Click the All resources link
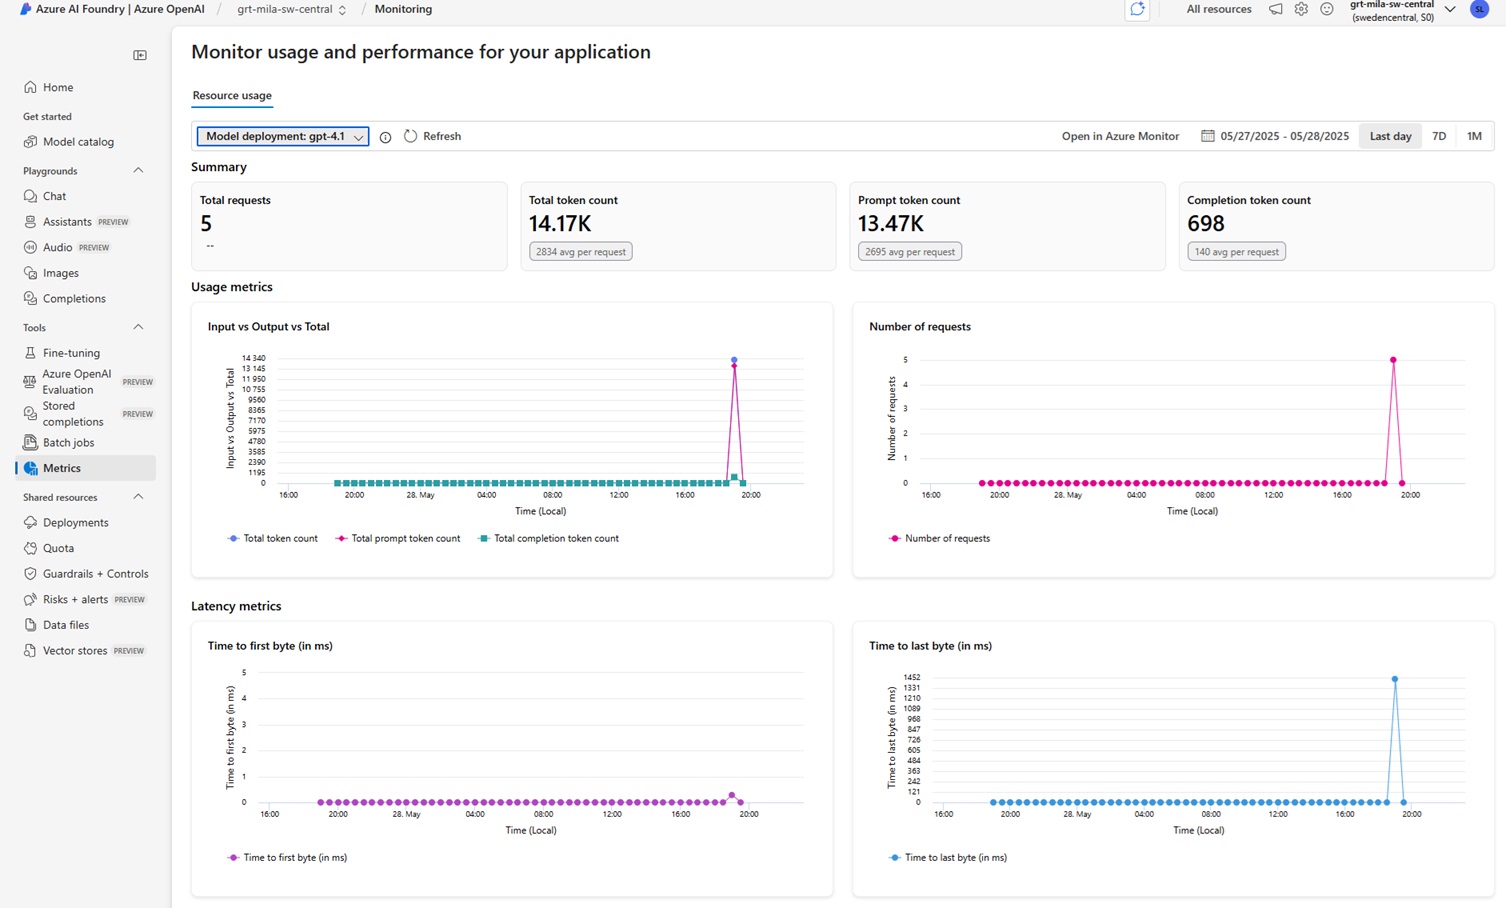The image size is (1506, 908). point(1218,9)
